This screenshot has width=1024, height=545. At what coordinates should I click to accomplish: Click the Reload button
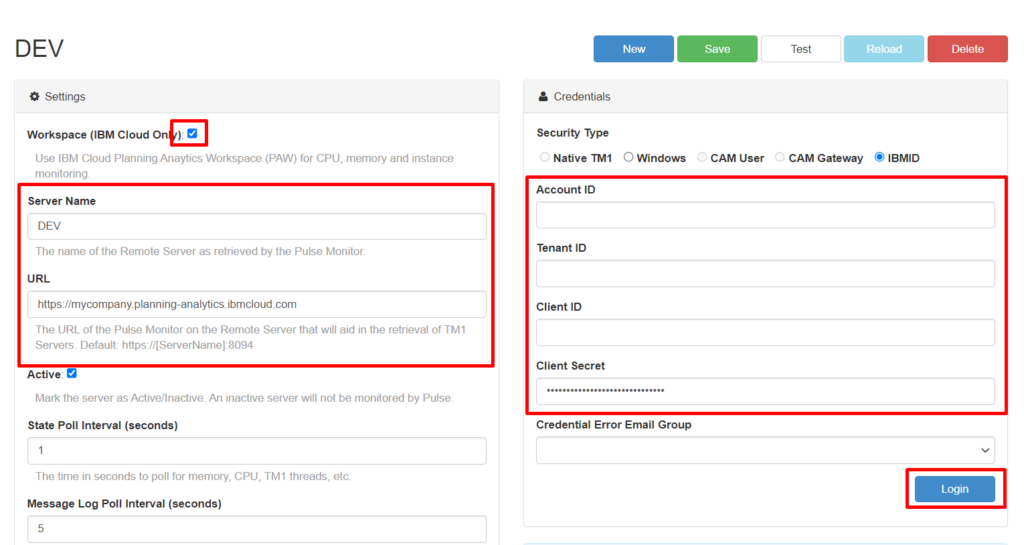coord(884,49)
